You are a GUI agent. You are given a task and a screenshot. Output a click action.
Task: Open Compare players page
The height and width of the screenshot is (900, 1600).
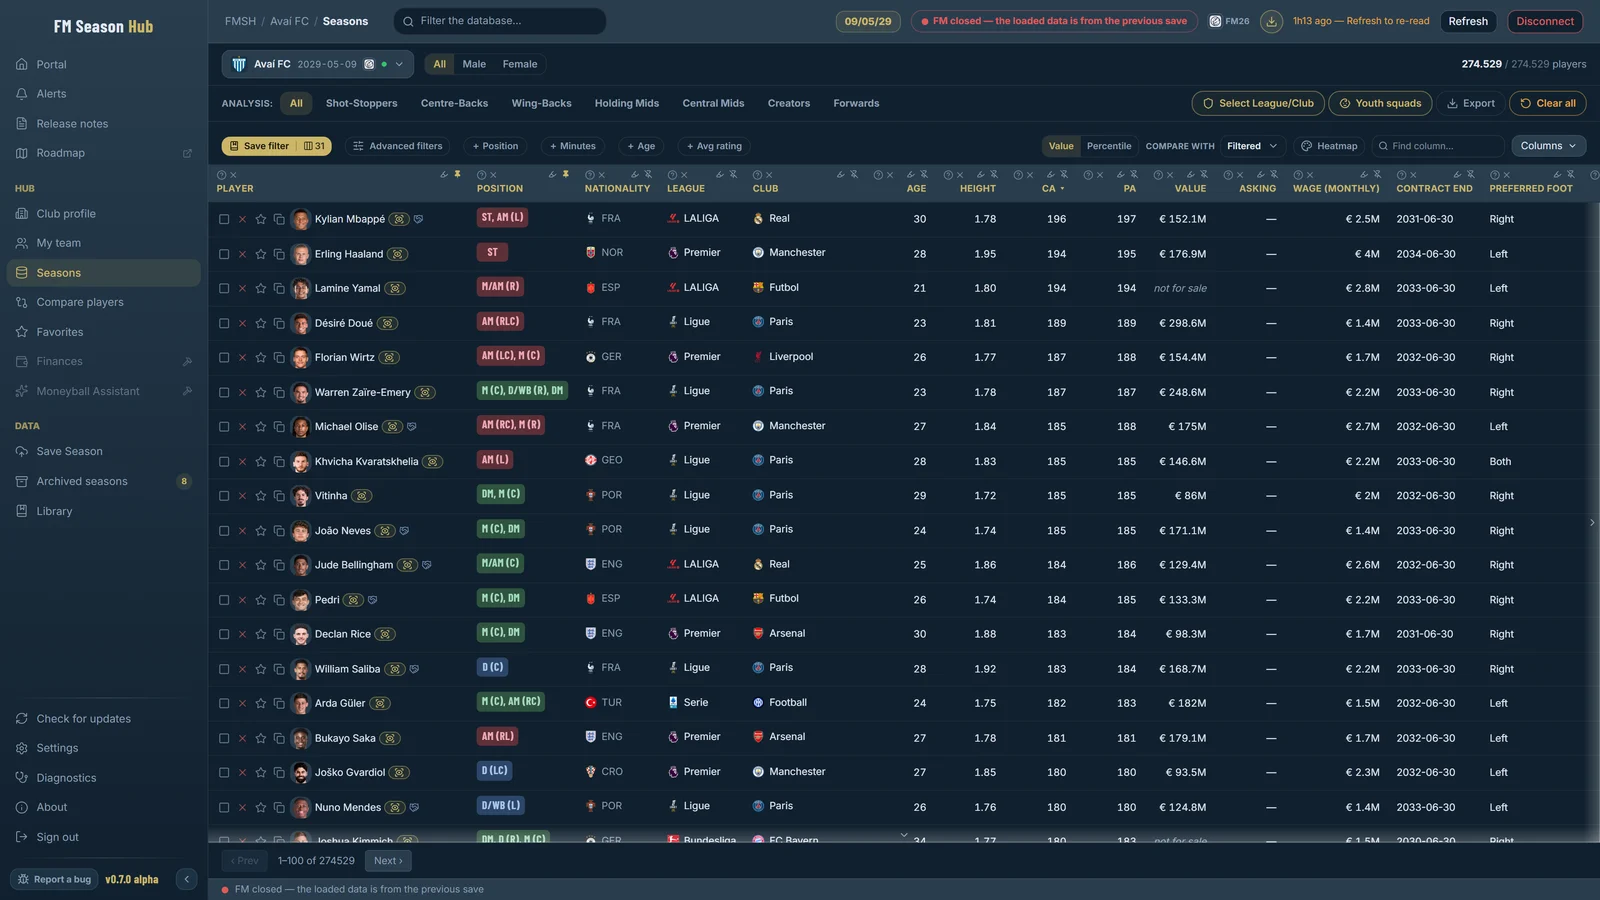pos(104,302)
